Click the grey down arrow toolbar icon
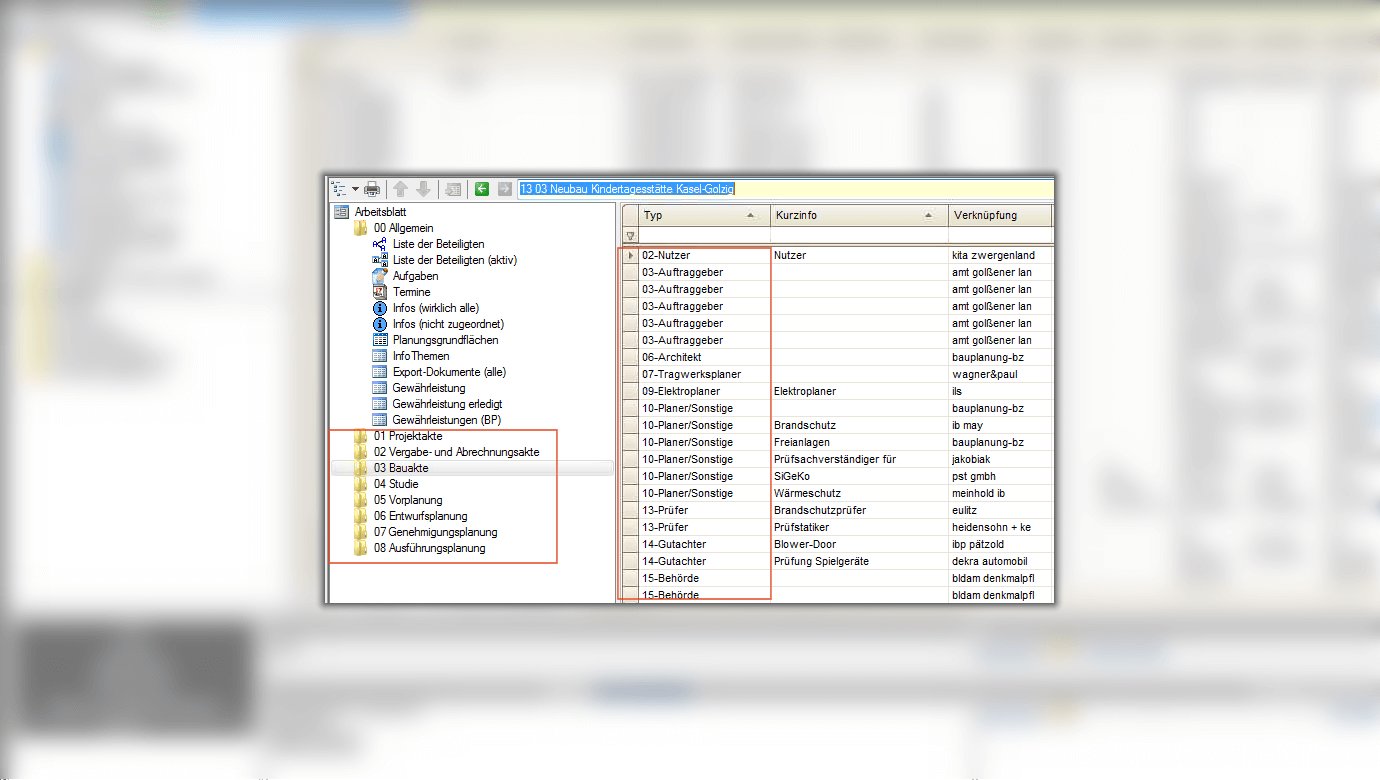Screen dimensions: 1380x780 point(423,189)
